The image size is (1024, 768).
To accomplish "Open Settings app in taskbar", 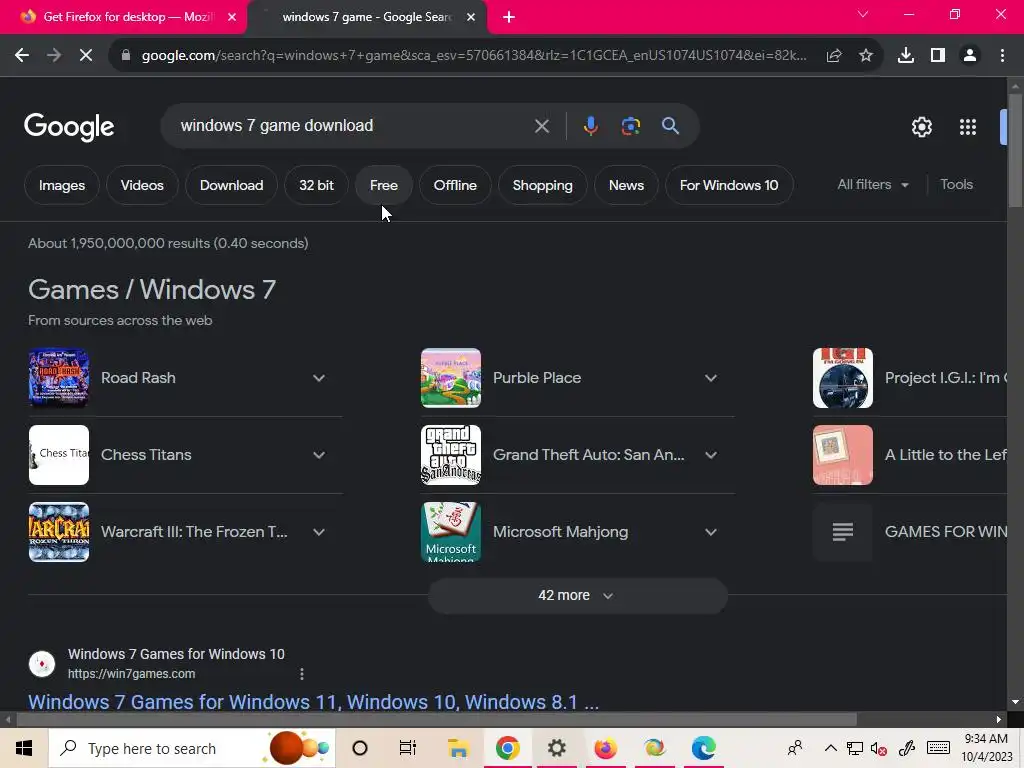I will (556, 748).
